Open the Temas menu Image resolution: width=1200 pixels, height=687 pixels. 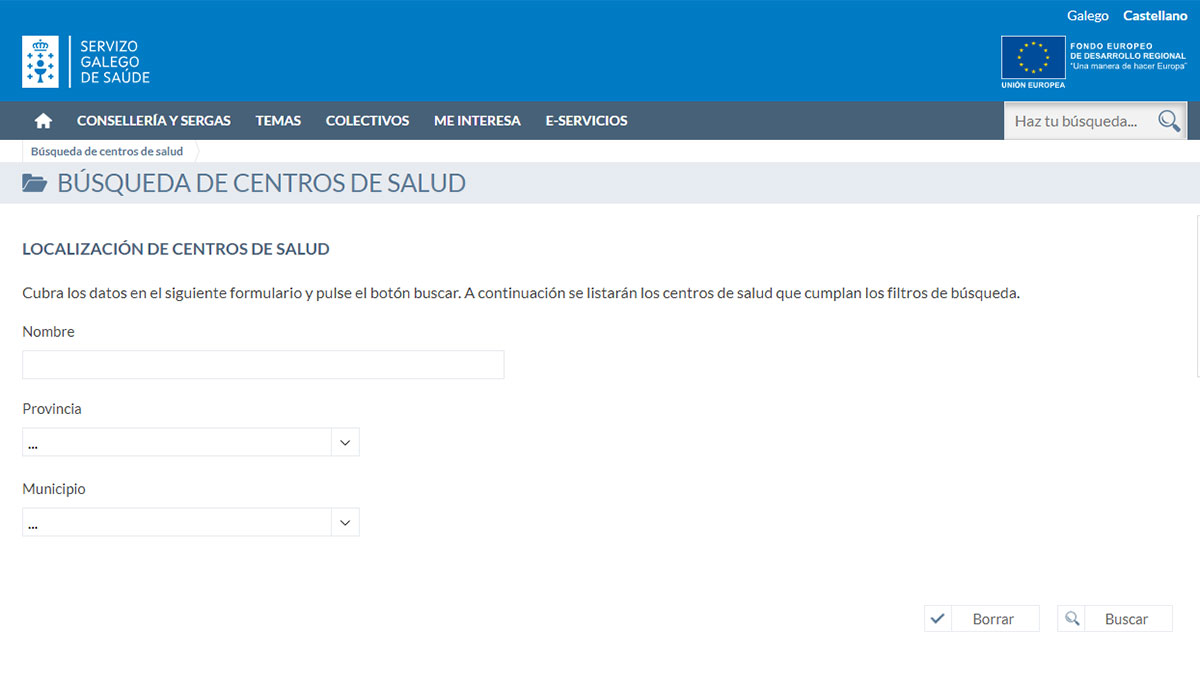(x=278, y=121)
